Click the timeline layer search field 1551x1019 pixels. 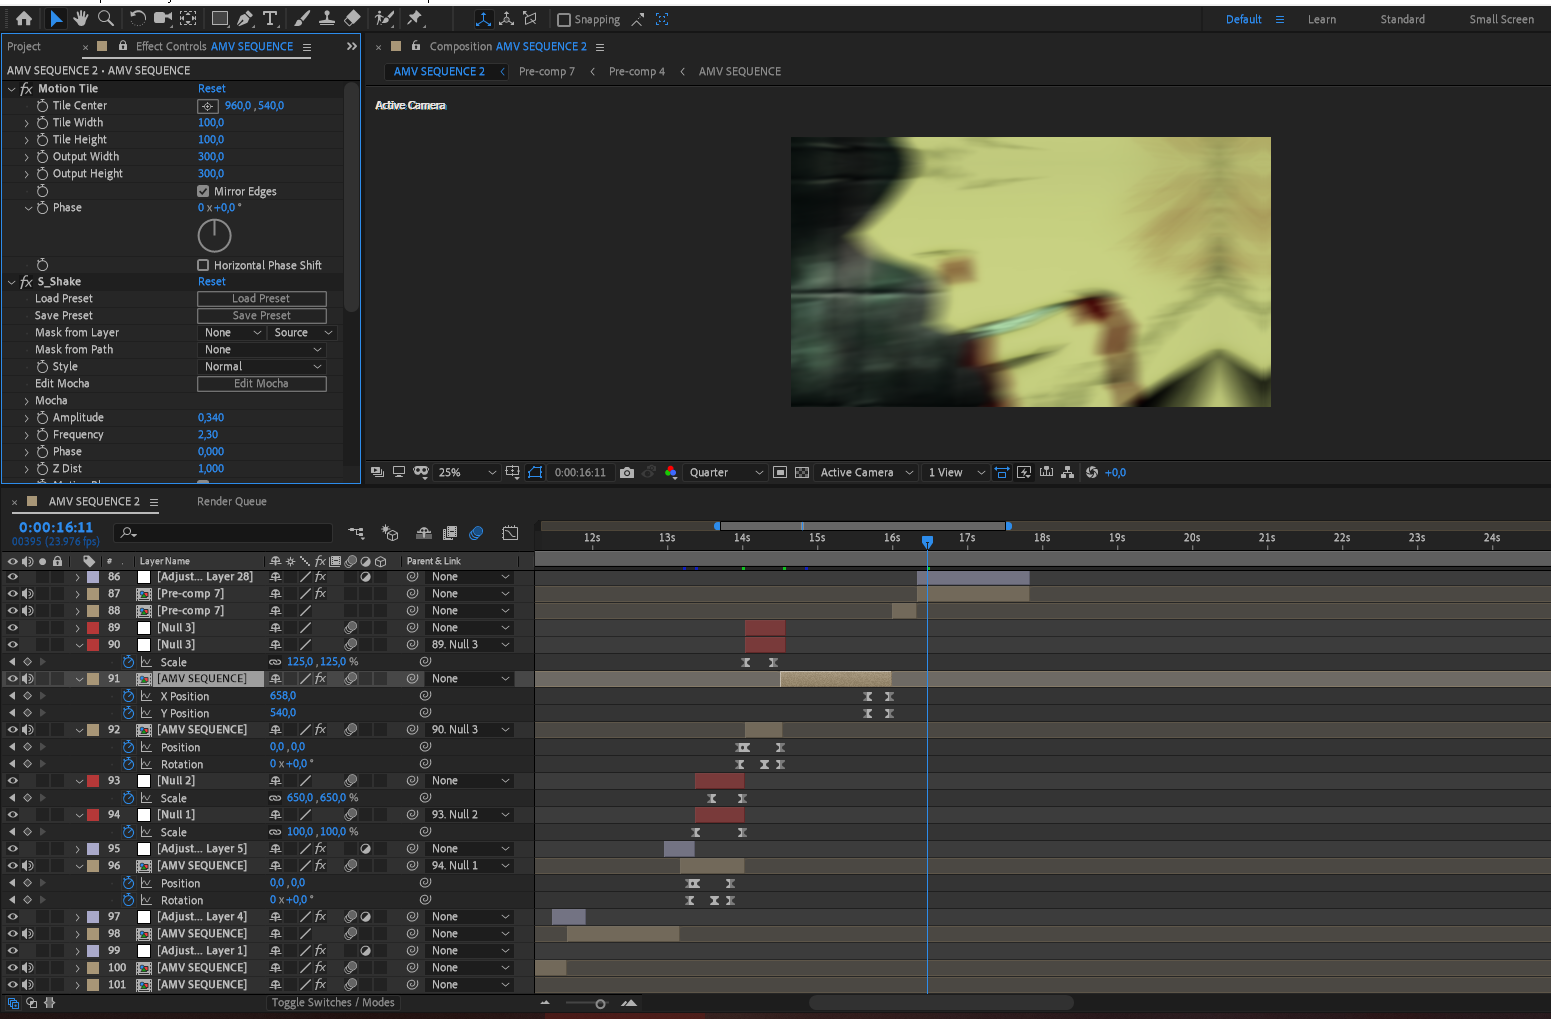pos(230,533)
